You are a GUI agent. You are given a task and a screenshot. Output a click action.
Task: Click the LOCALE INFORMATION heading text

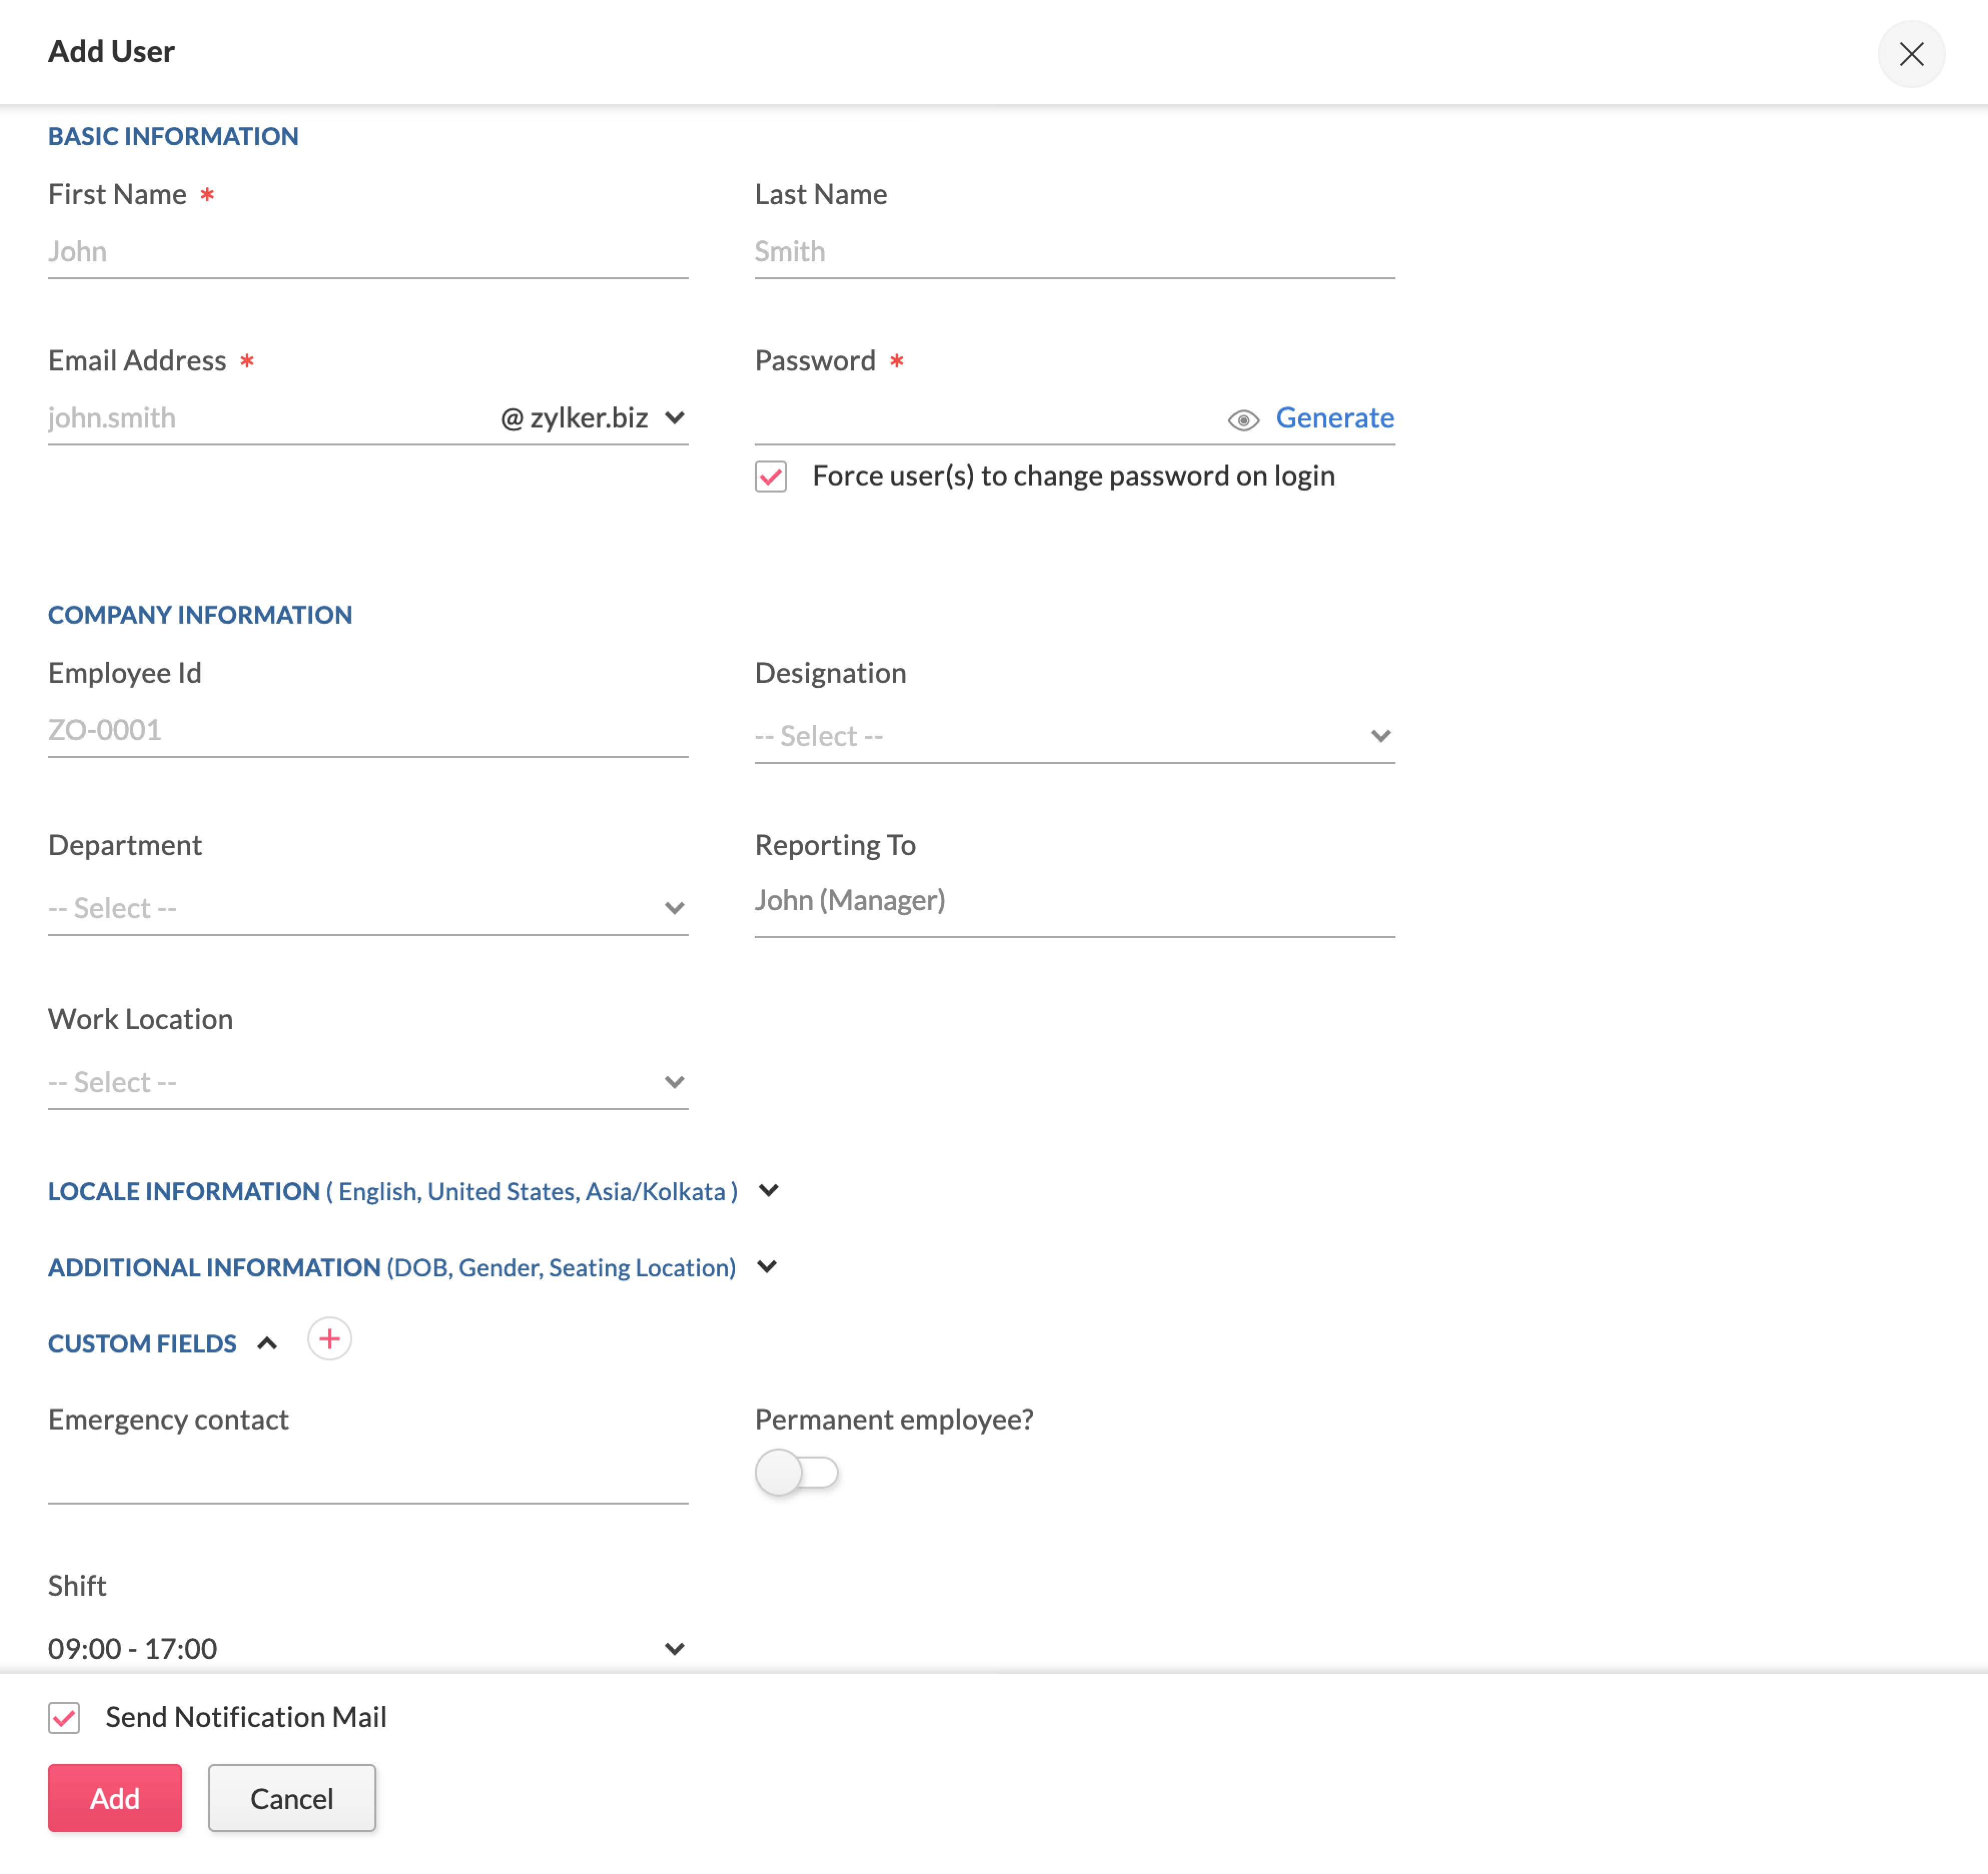pos(184,1191)
